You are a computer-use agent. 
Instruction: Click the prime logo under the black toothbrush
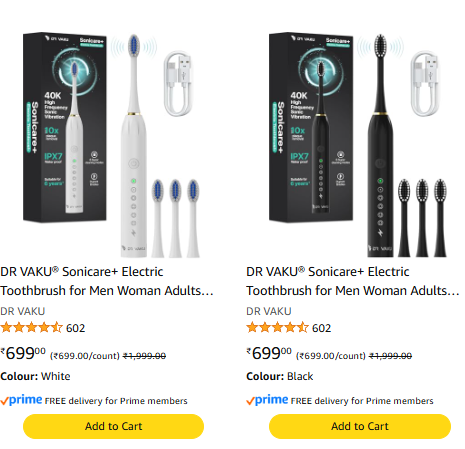click(x=267, y=400)
